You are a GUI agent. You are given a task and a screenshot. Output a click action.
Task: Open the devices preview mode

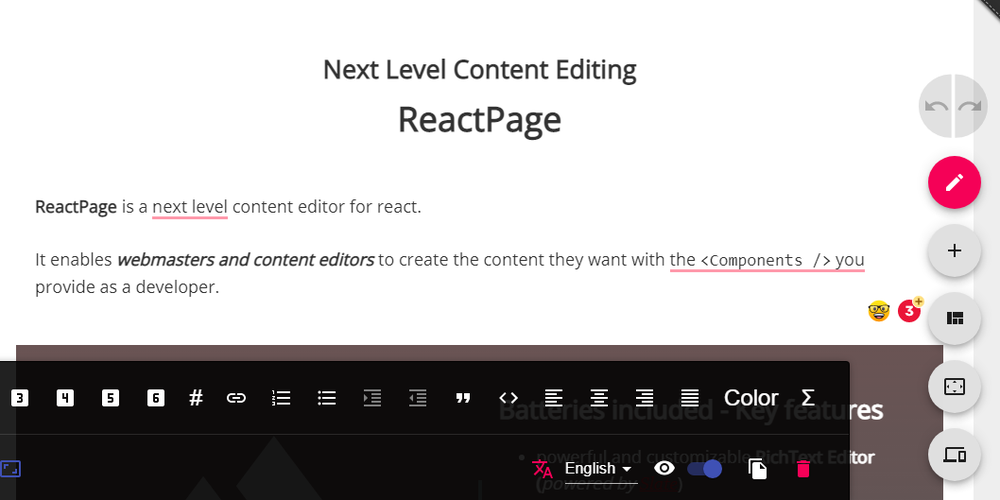[x=954, y=455]
